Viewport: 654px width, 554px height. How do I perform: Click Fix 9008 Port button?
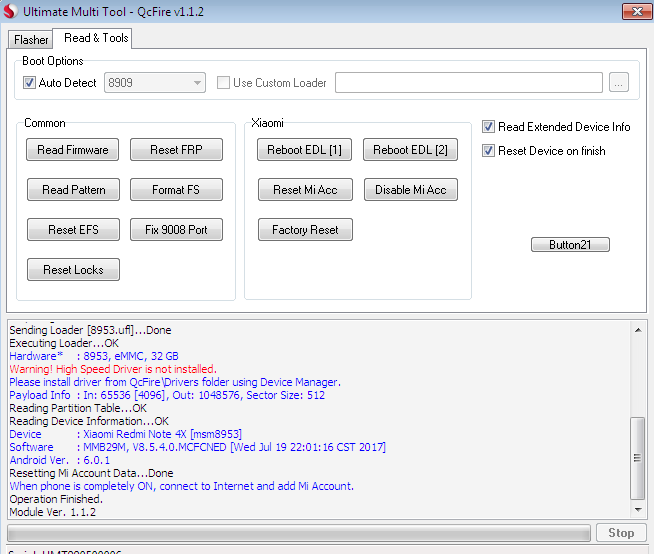tap(176, 230)
